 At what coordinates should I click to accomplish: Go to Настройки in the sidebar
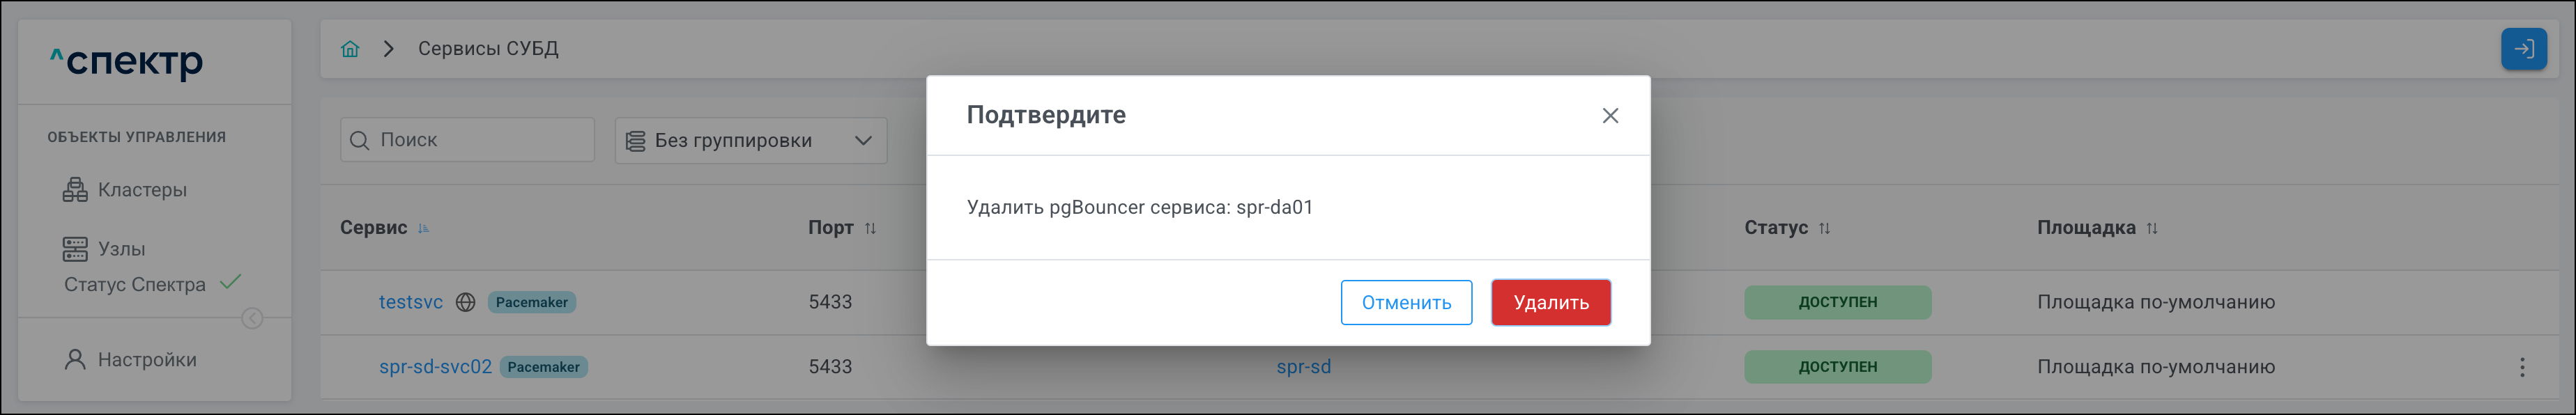pyautogui.click(x=146, y=360)
